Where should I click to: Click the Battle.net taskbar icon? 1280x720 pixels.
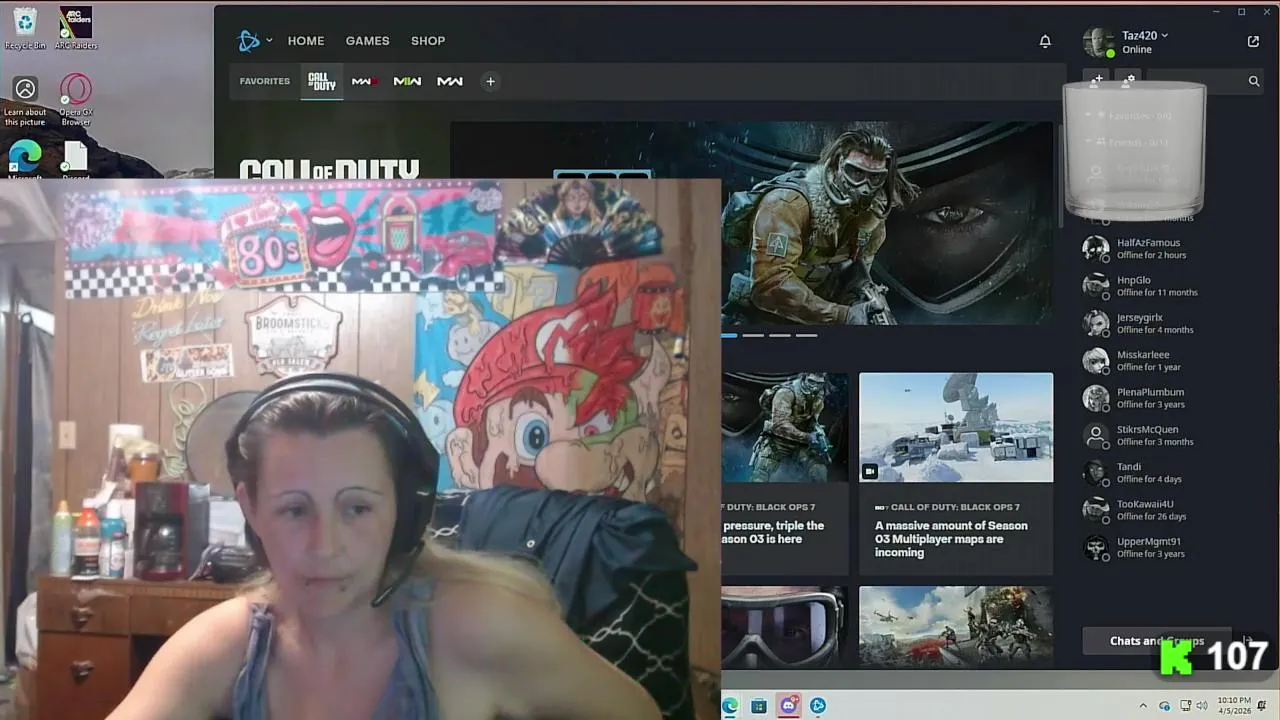coord(818,706)
